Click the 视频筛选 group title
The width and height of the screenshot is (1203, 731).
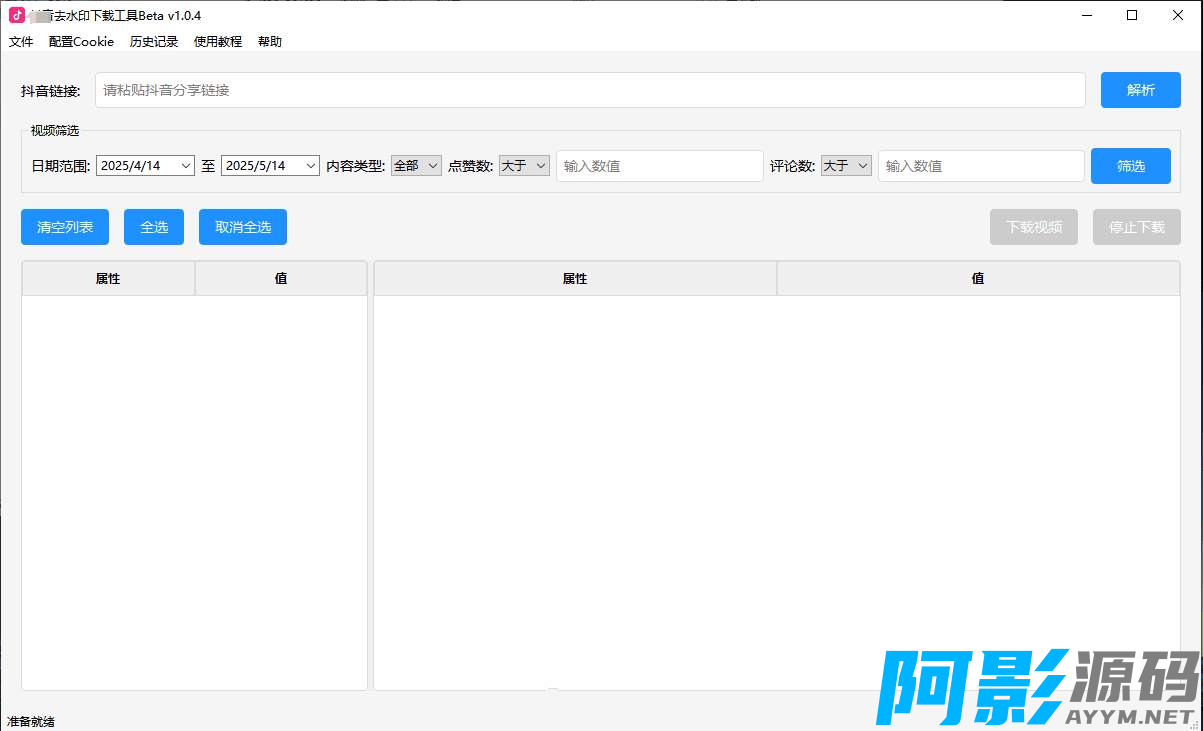click(x=55, y=131)
